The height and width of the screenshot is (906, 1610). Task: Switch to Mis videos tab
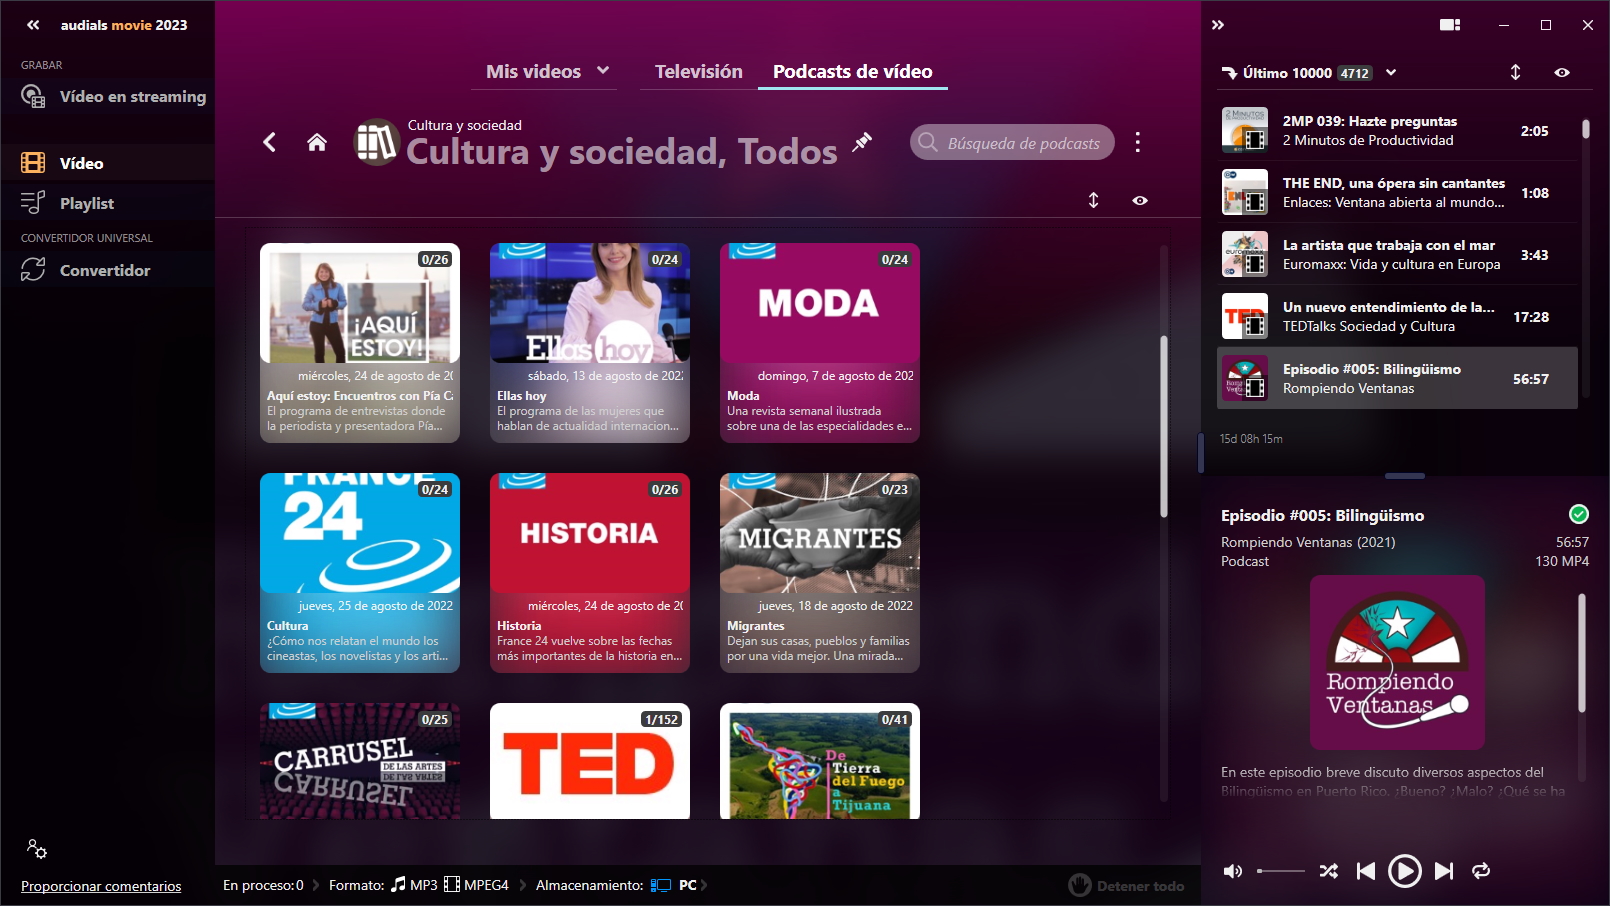(533, 71)
